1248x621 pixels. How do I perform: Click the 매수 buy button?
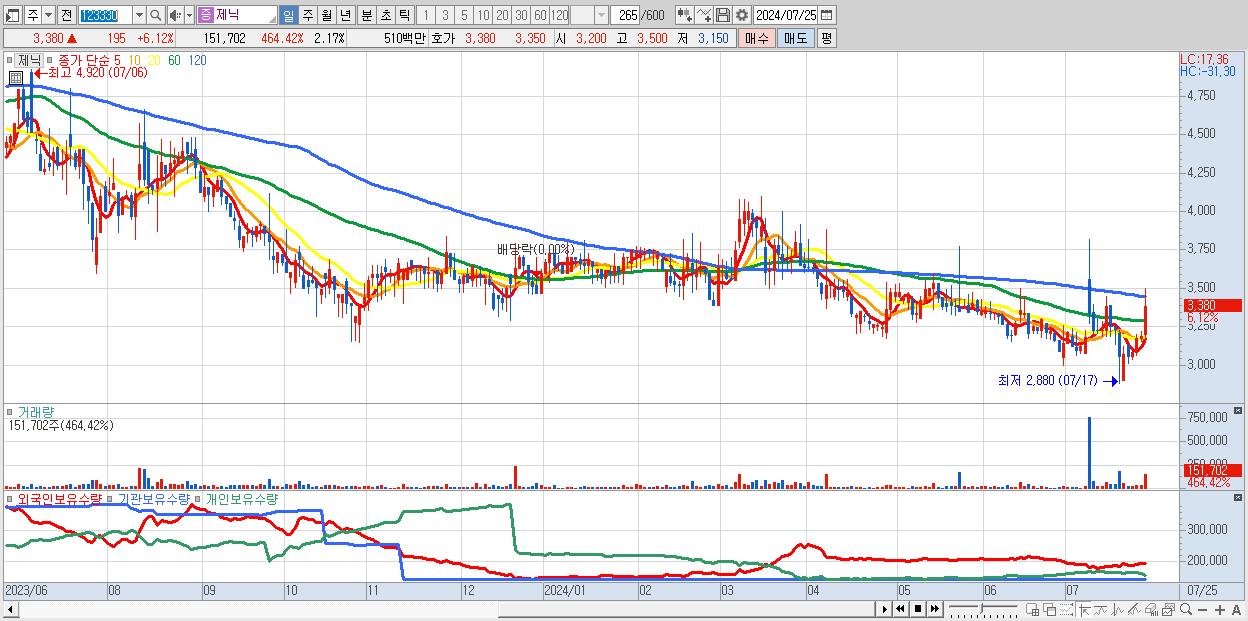pyautogui.click(x=756, y=38)
